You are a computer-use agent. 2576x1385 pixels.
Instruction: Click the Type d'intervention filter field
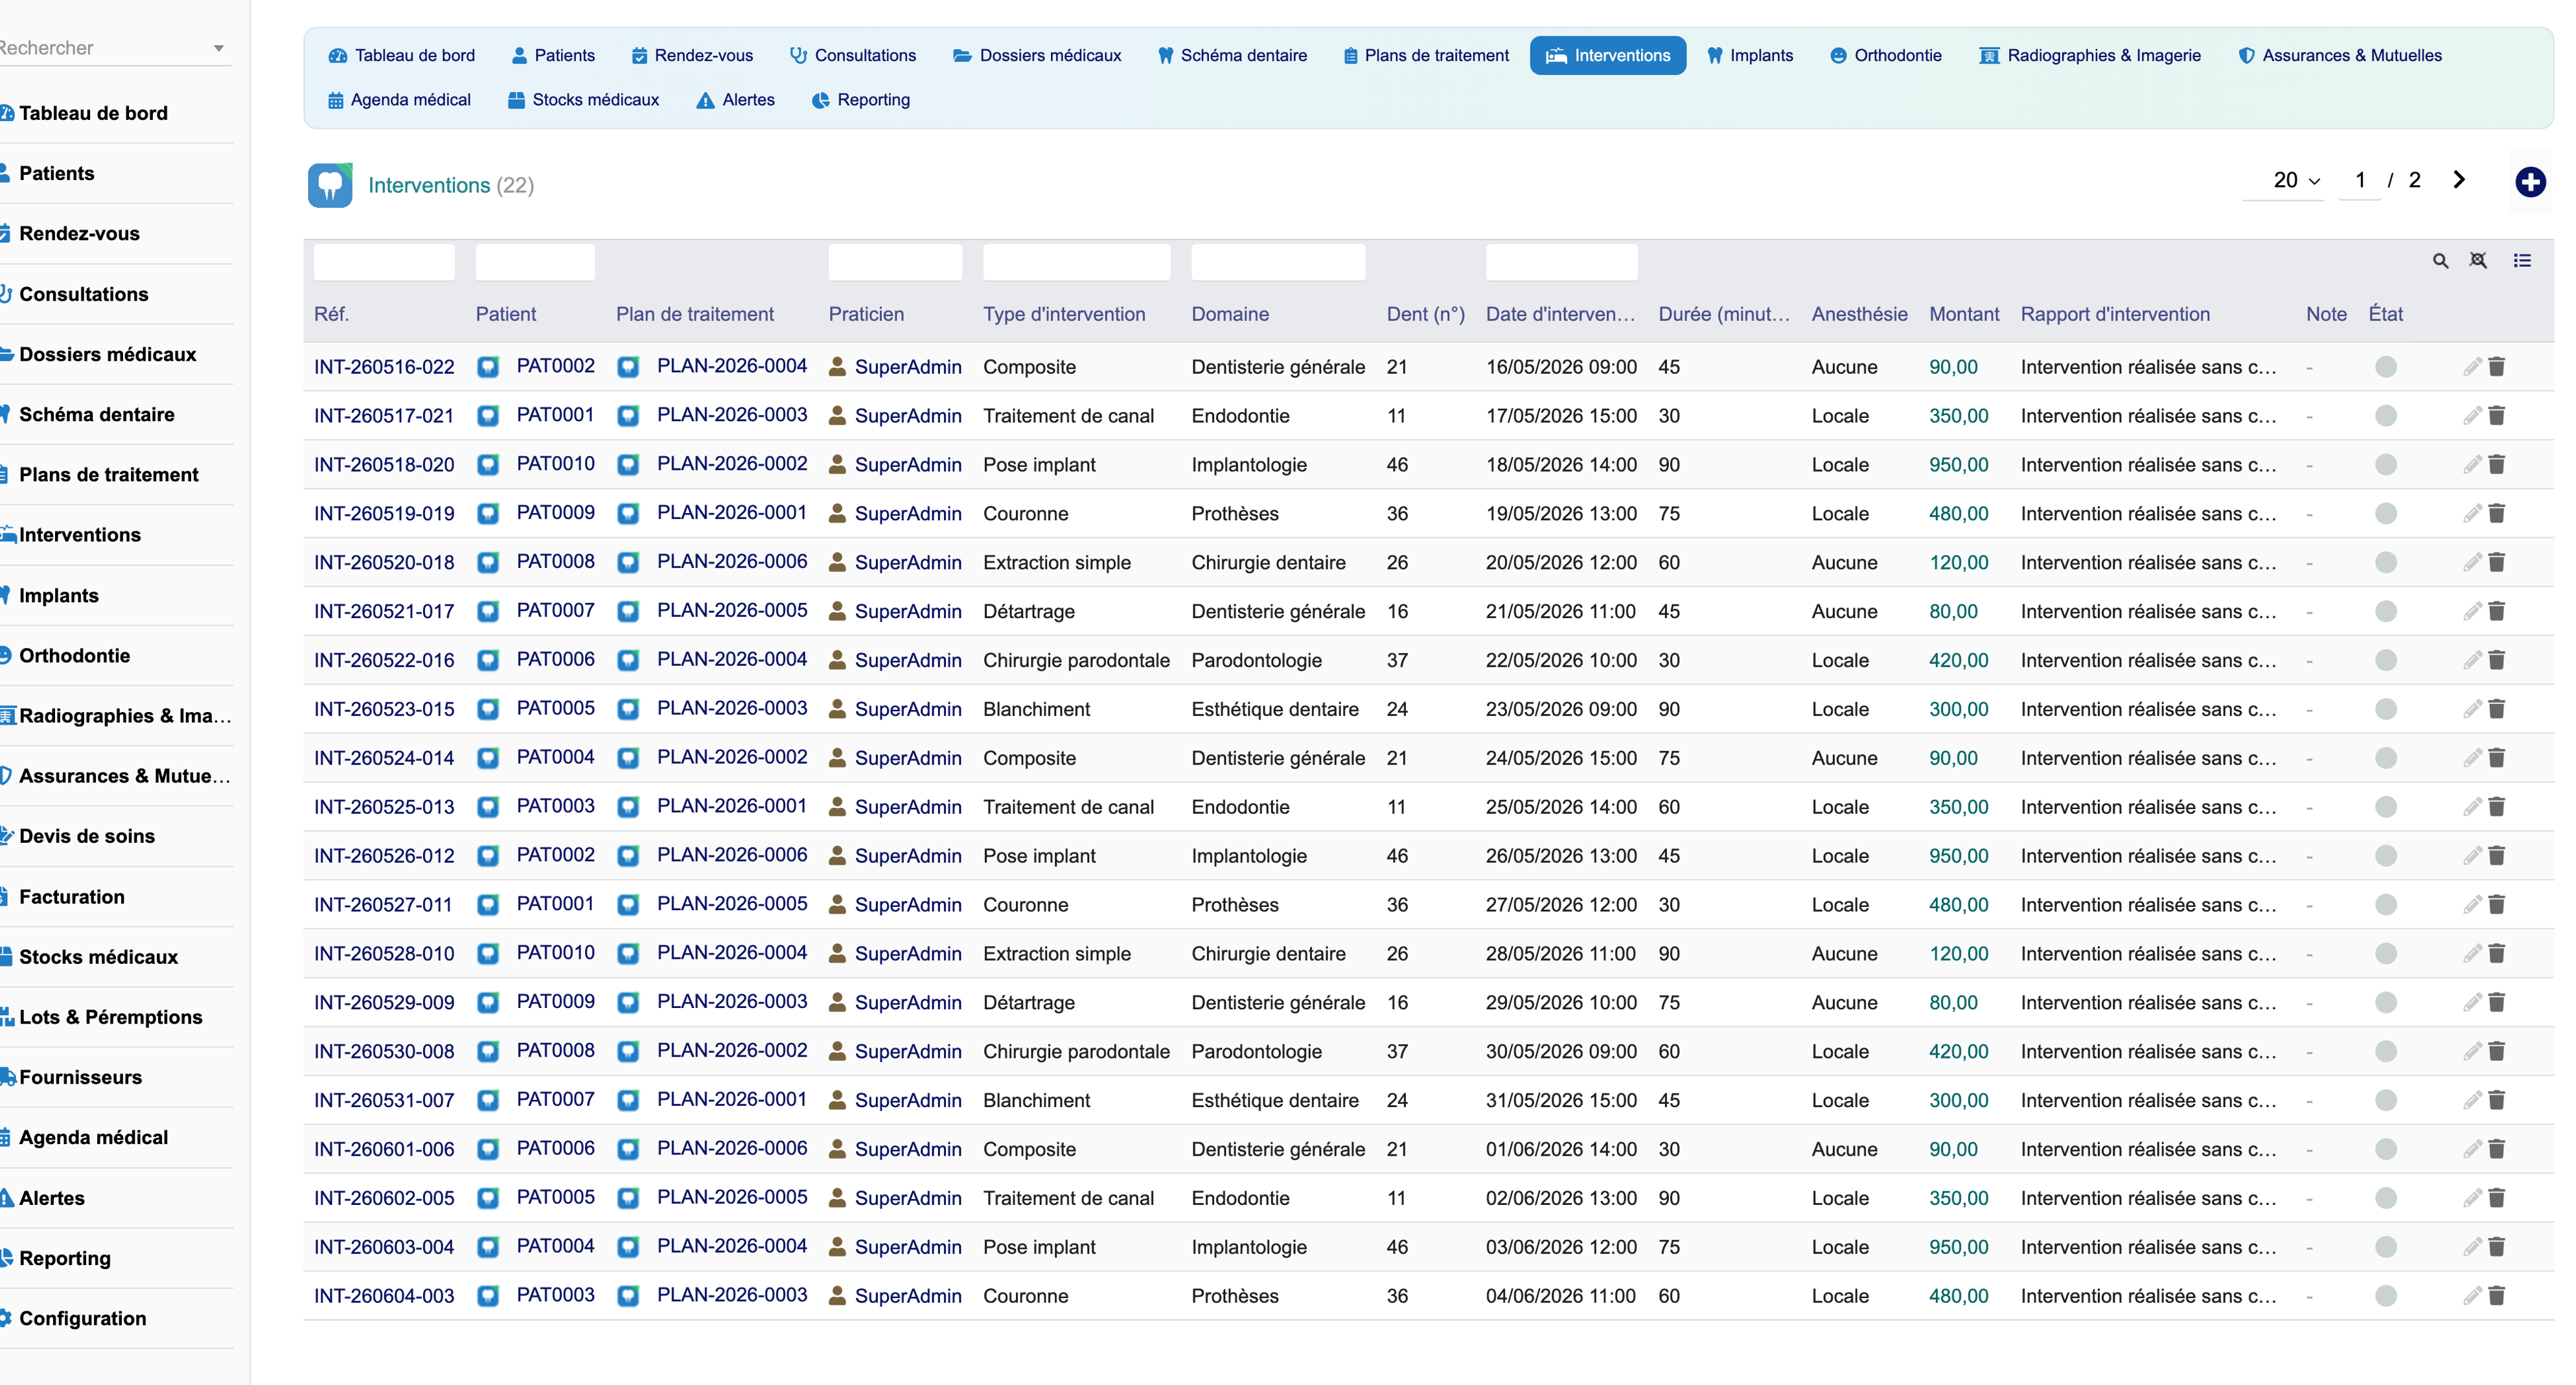1076,262
